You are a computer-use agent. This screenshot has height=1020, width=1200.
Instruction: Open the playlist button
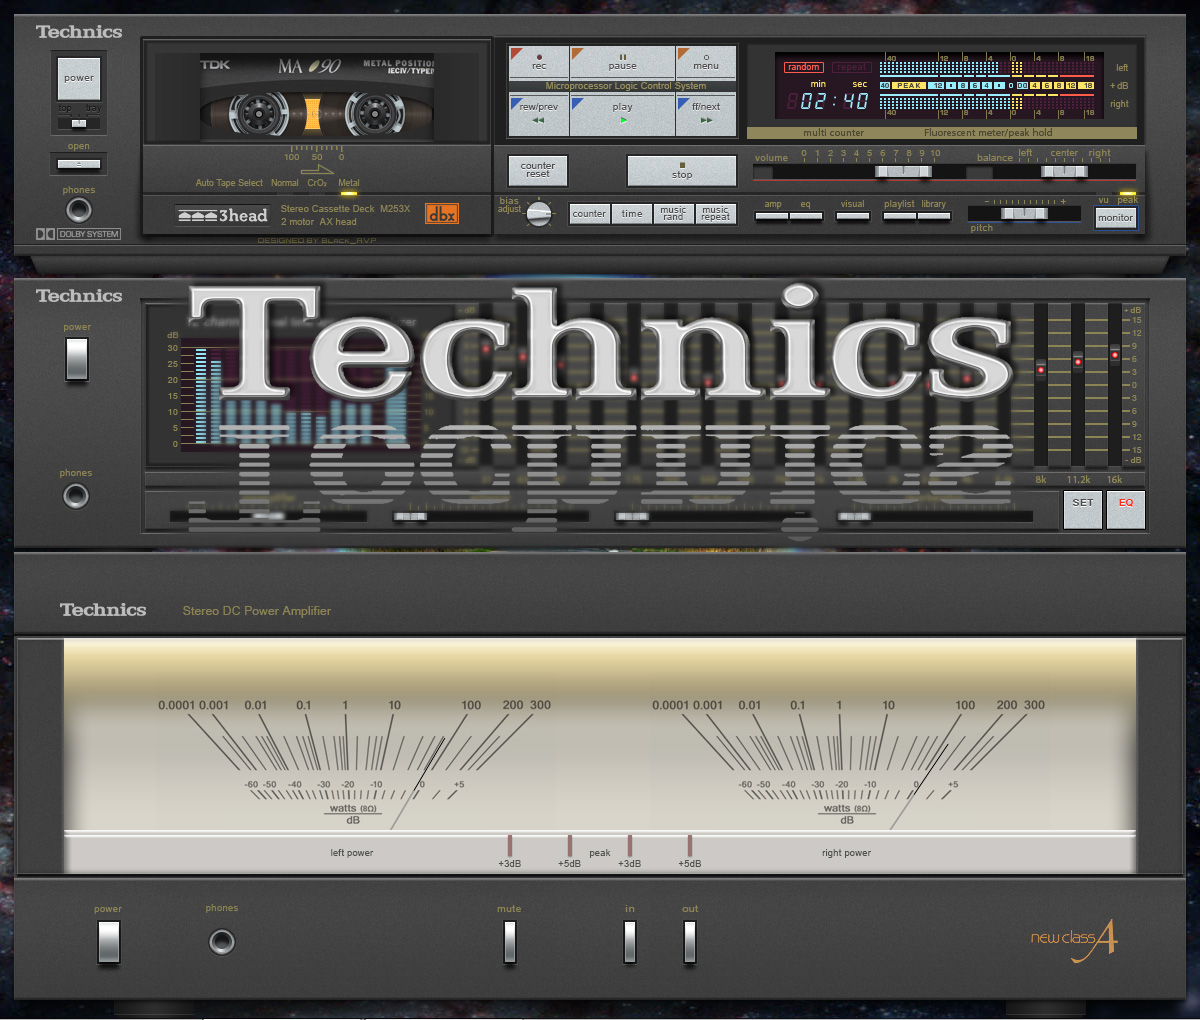900,215
